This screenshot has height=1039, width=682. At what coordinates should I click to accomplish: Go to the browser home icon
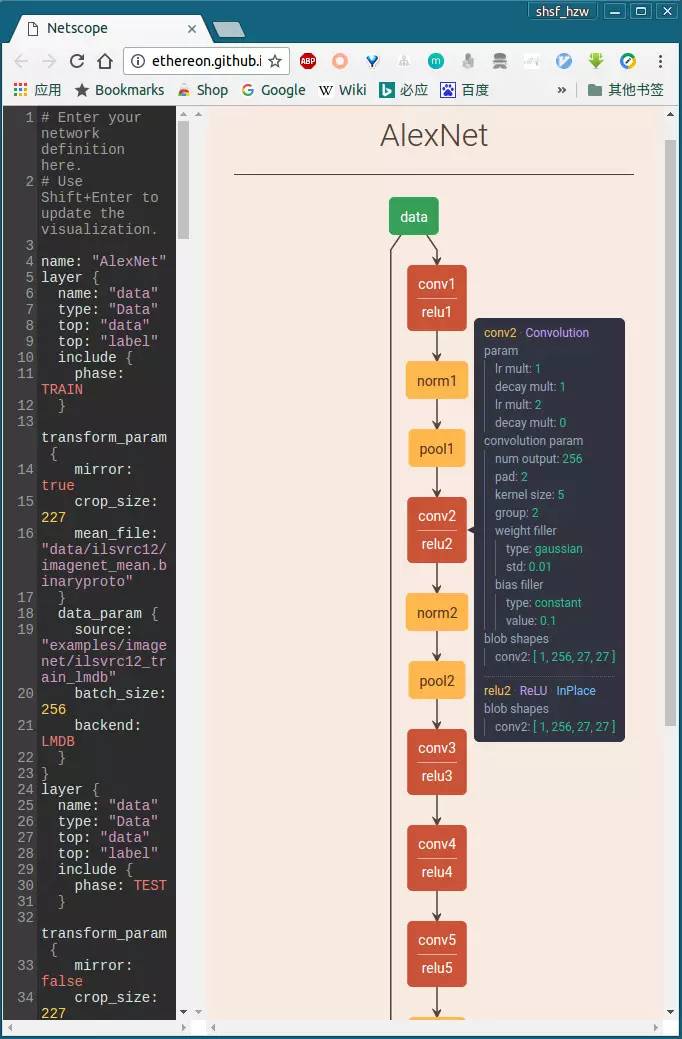coord(105,61)
